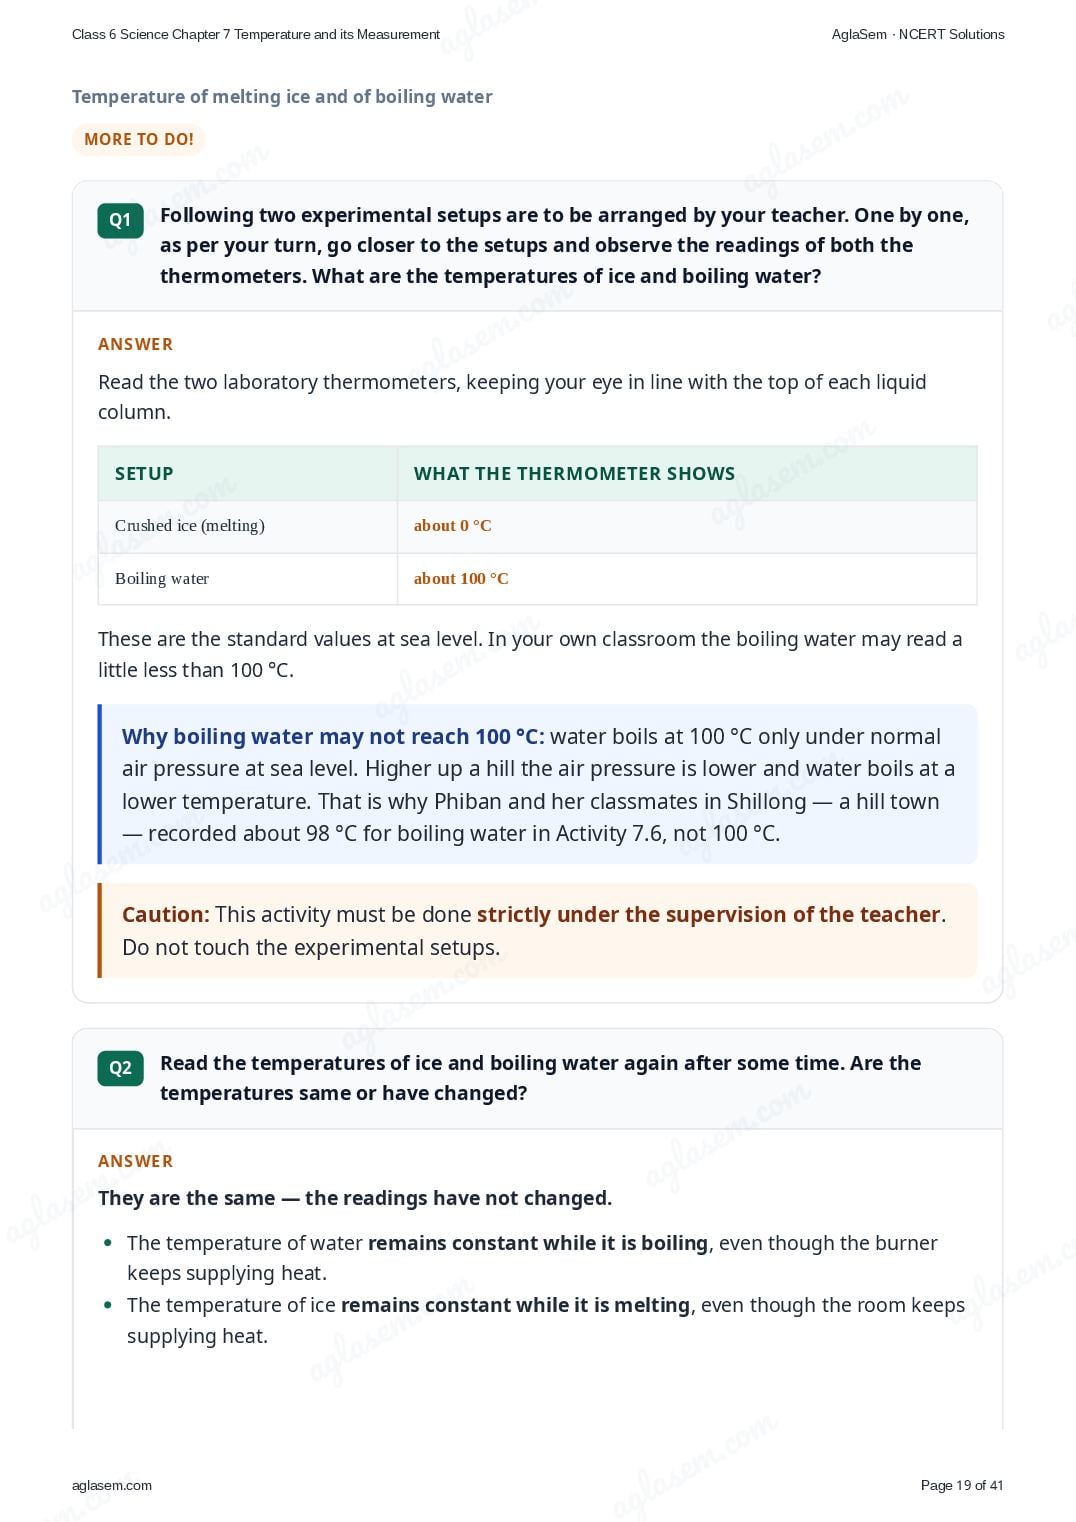The width and height of the screenshot is (1076, 1522).
Task: Click the AglaSem · NCERT Solutions header text
Action: point(918,34)
